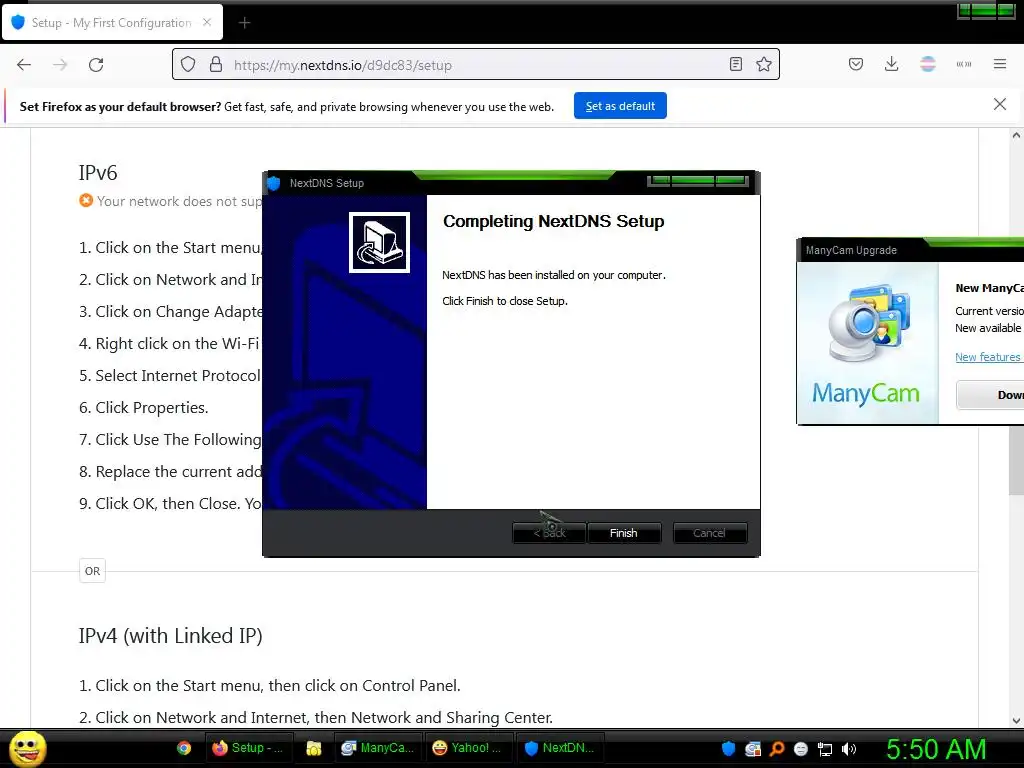Open a new Firefox tab
Viewport: 1024px width, 768px height.
[x=244, y=23]
